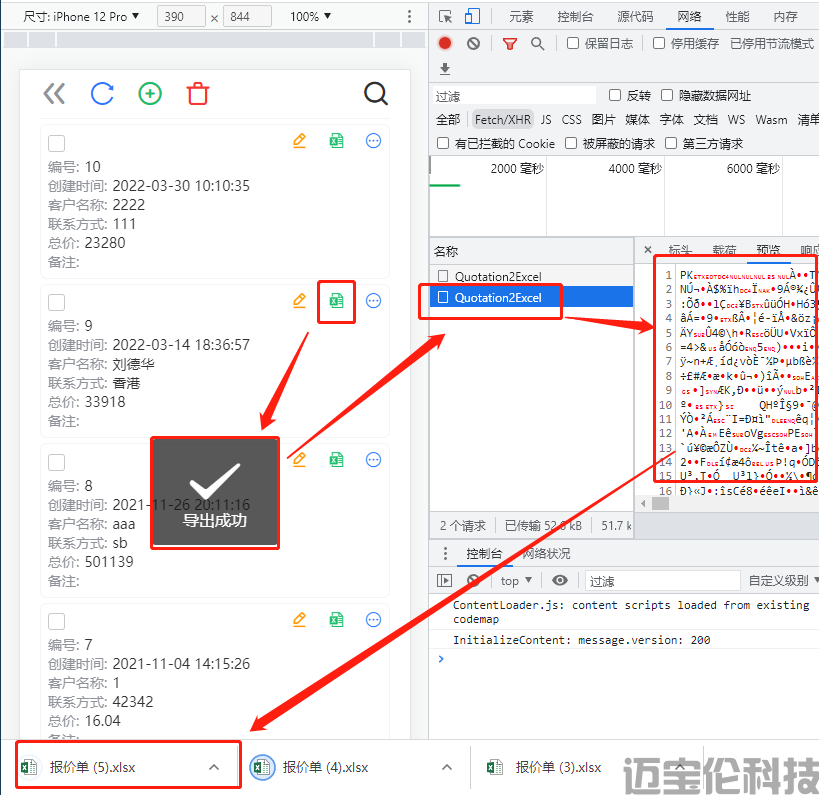Open more options for quotation number 9
The width and height of the screenshot is (819, 795).
click(373, 300)
